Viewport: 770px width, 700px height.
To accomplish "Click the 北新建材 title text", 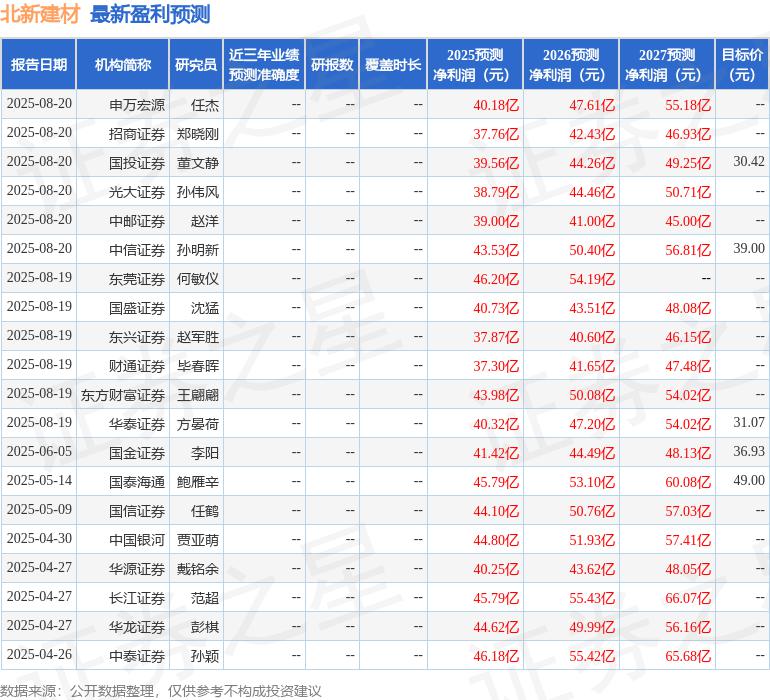I will point(40,14).
